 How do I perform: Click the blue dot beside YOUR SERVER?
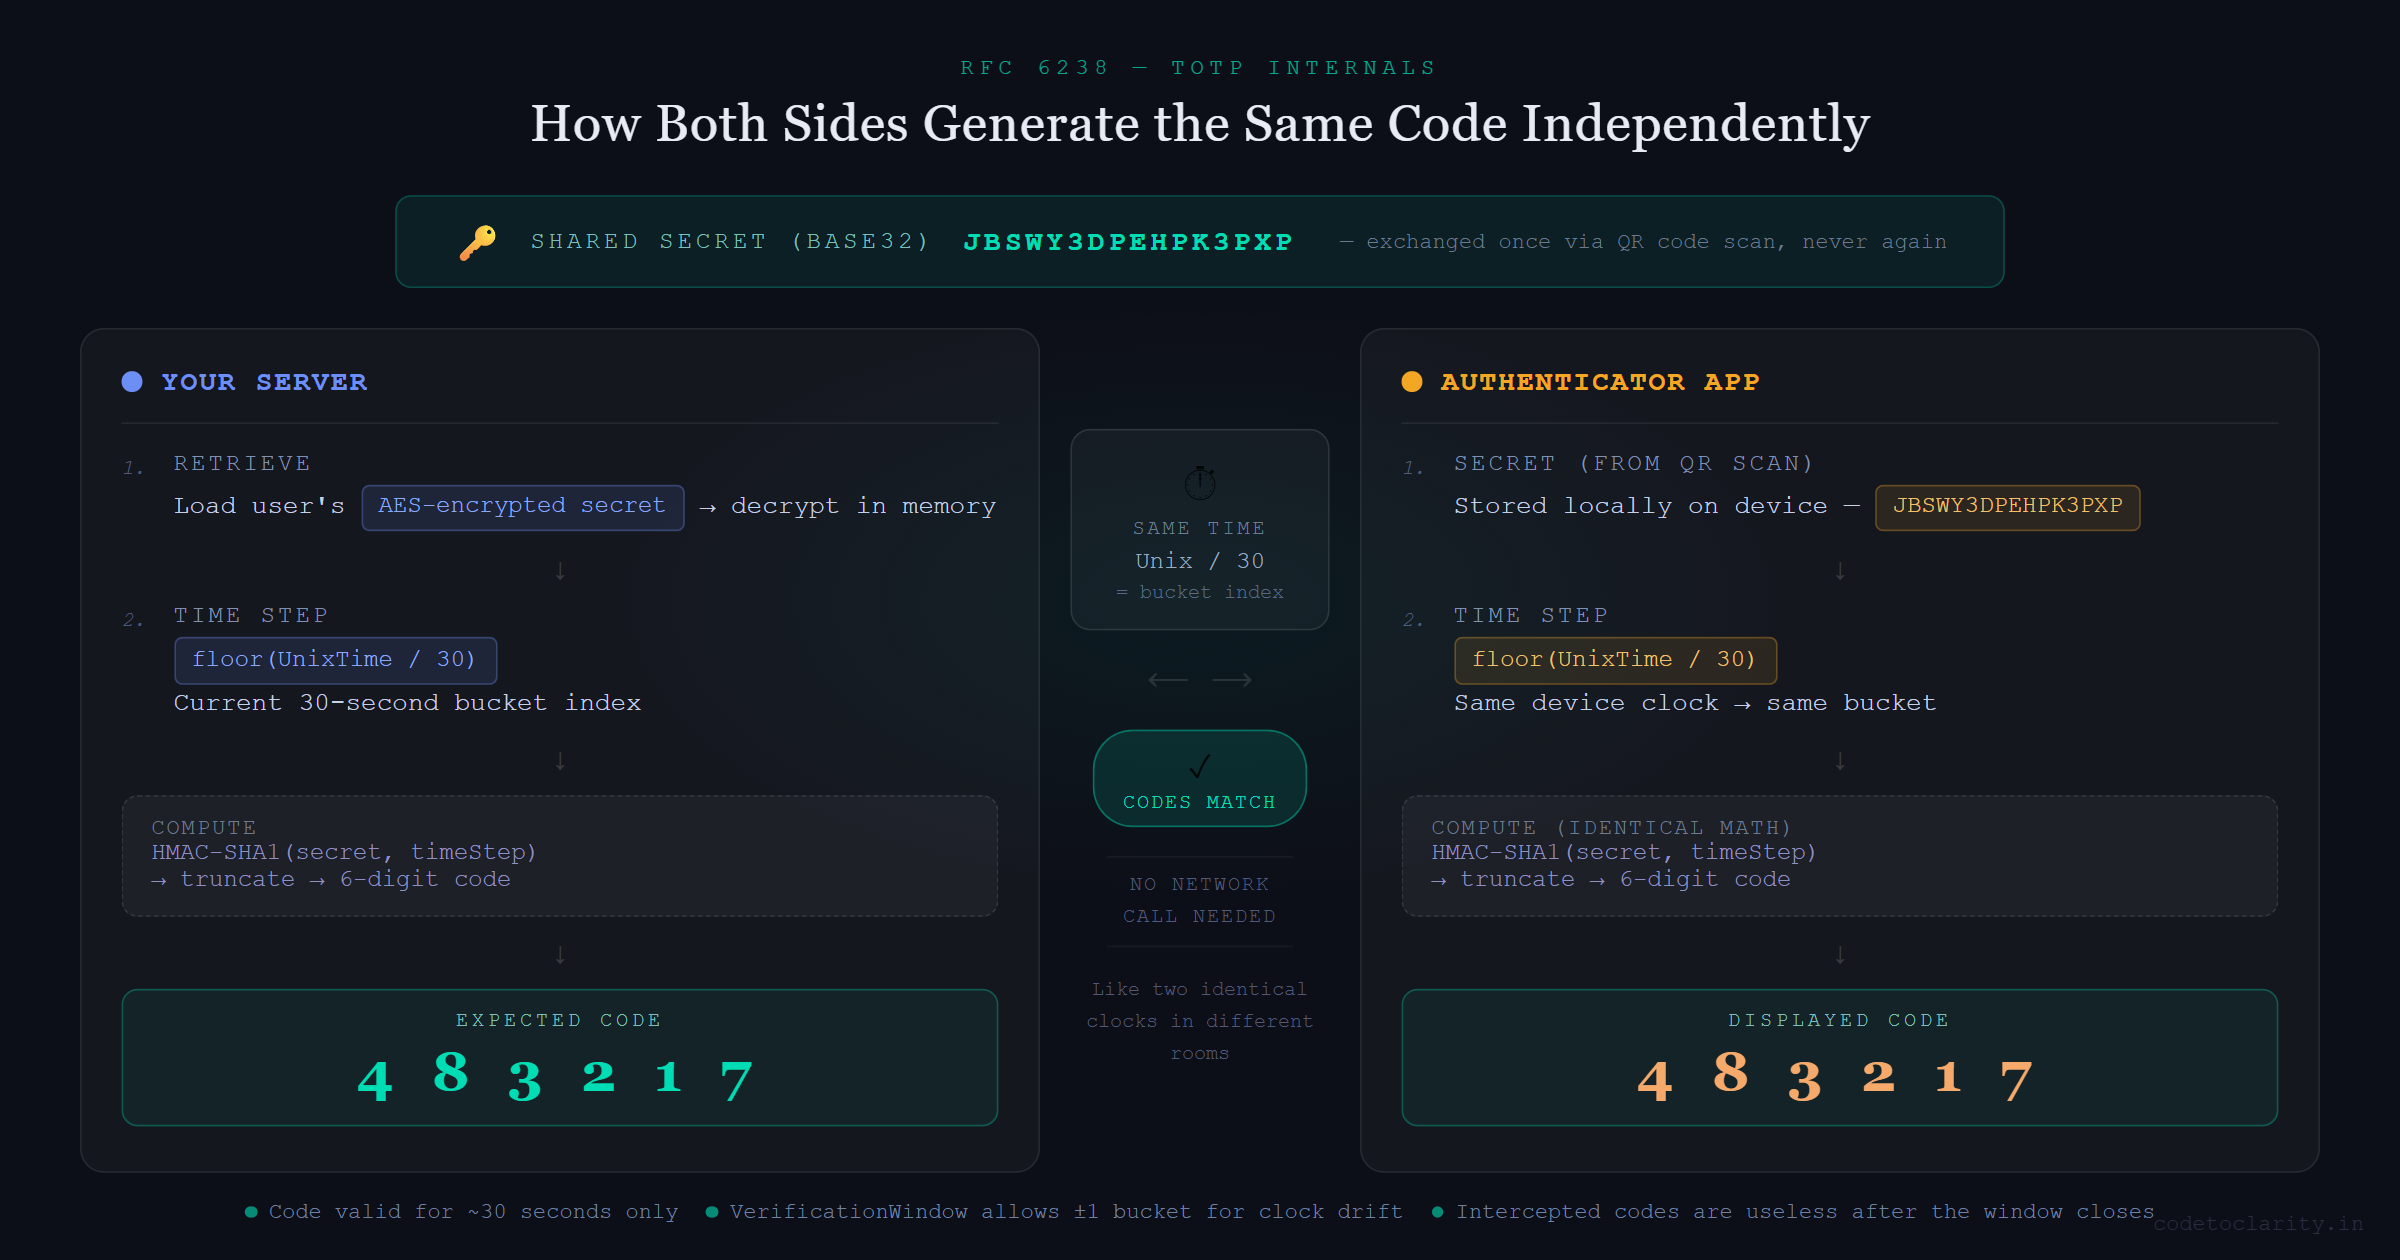131,381
